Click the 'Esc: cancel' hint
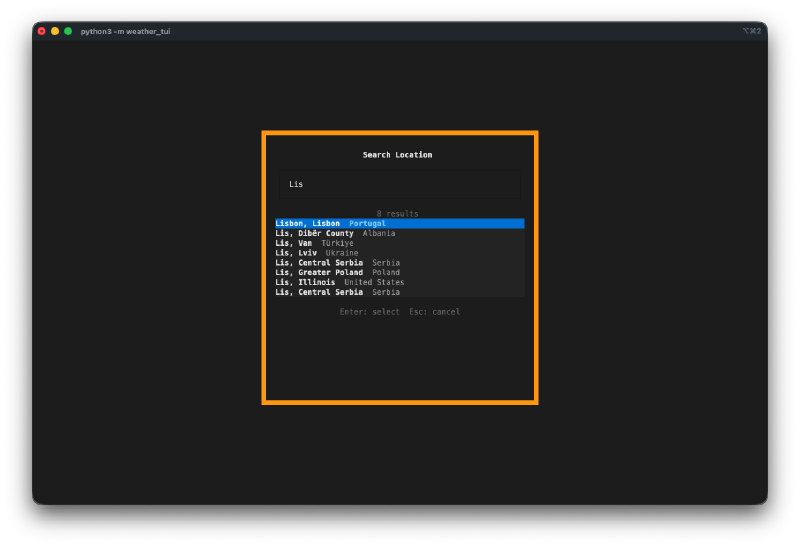 click(x=434, y=312)
